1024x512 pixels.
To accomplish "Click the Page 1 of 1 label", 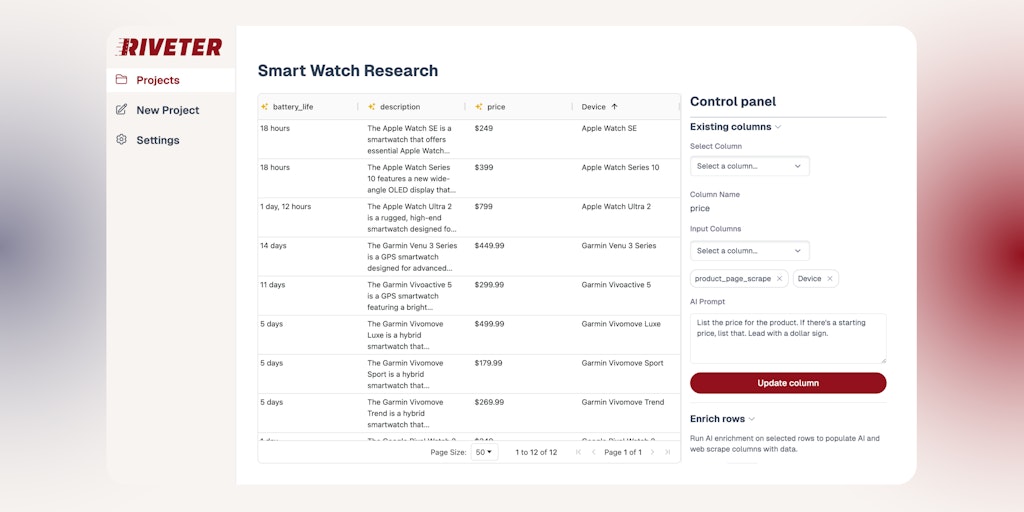I will [x=623, y=452].
